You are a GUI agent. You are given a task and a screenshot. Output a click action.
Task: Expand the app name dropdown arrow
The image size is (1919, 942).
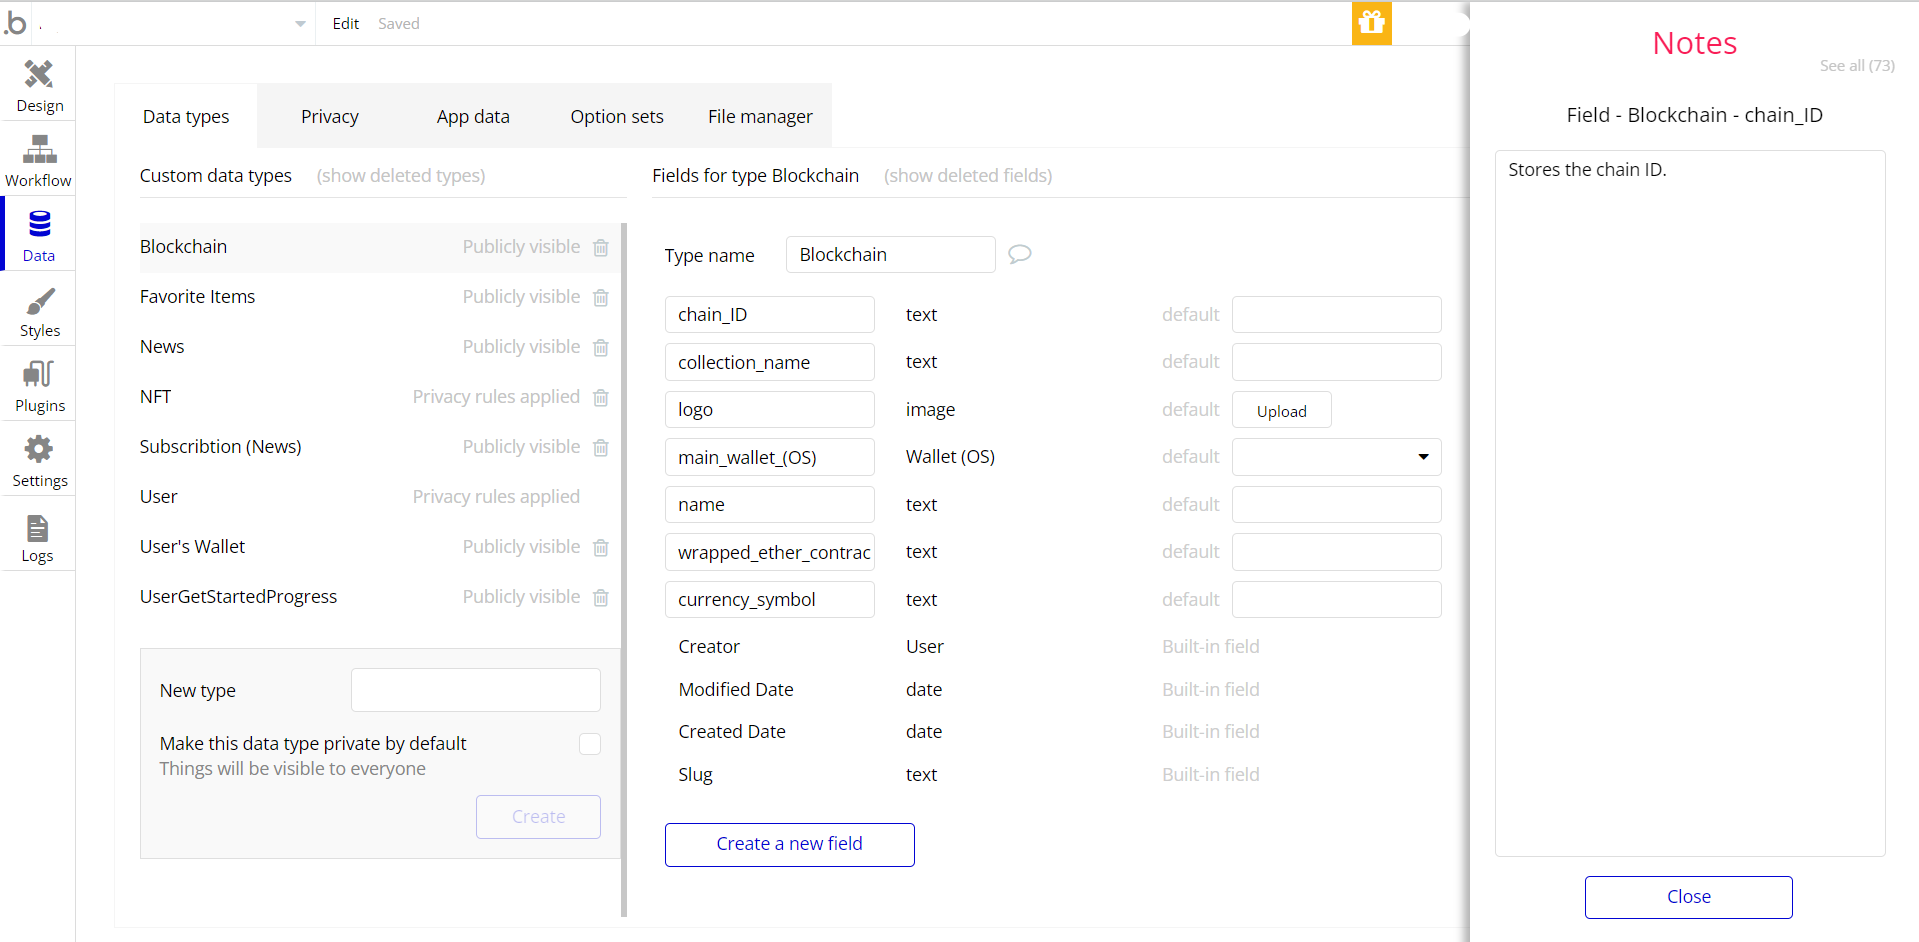[300, 24]
